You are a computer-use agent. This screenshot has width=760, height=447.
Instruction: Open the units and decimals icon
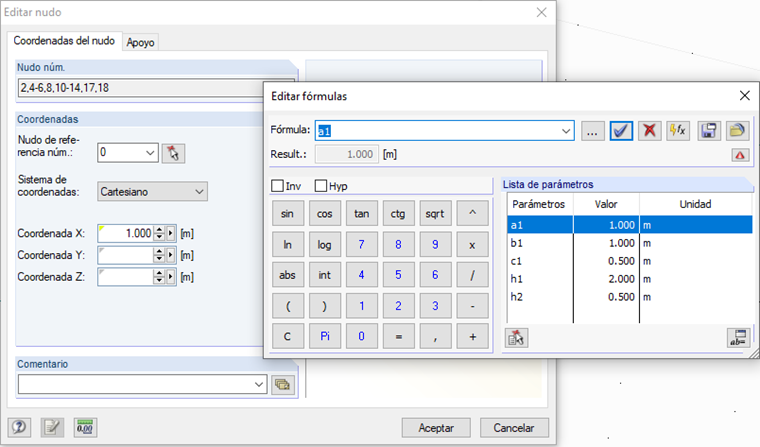(x=85, y=427)
